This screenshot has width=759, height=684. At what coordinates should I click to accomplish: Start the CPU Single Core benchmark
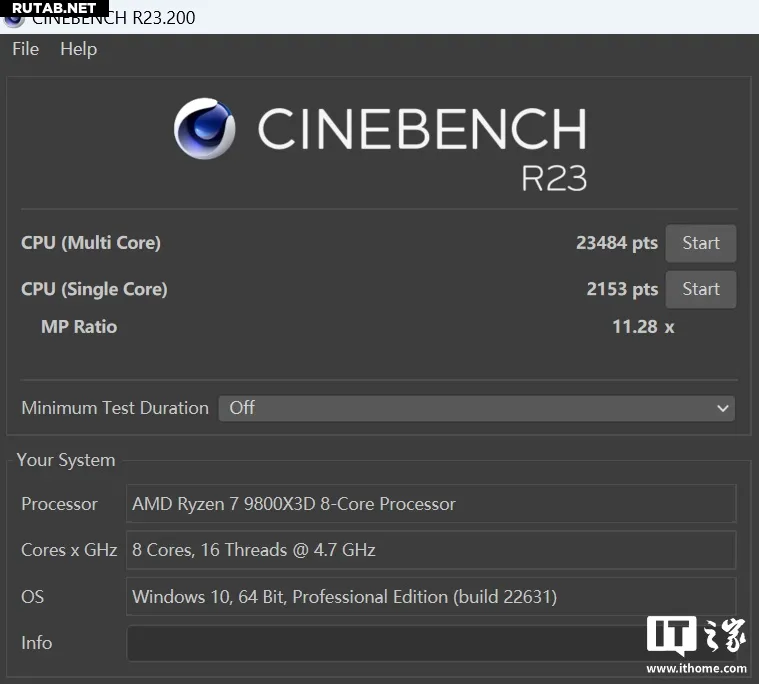click(700, 289)
